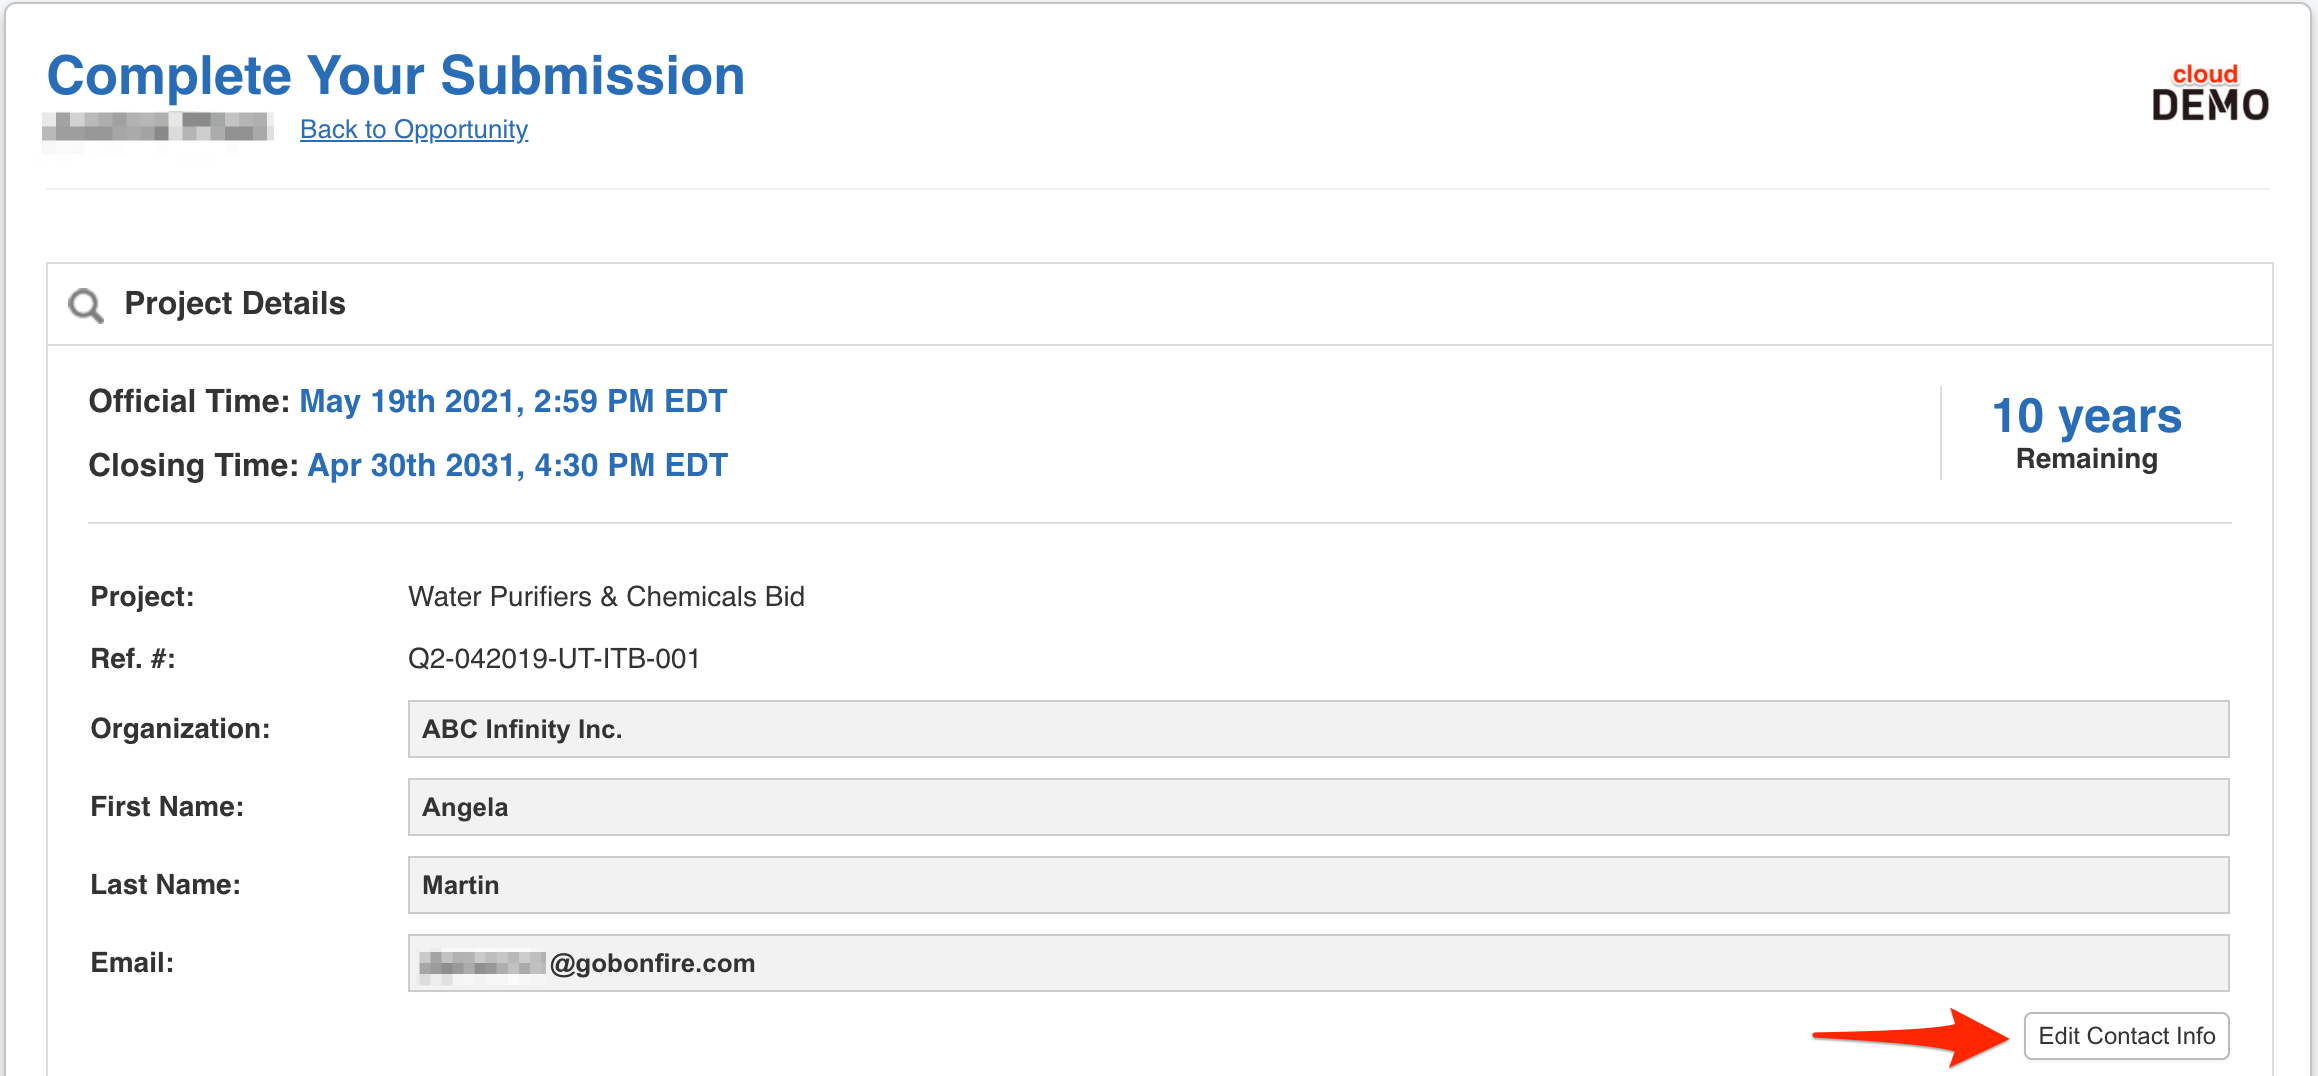Screen dimensions: 2318x1076
Task: Click the cloud DEMO logo
Action: tap(2209, 94)
